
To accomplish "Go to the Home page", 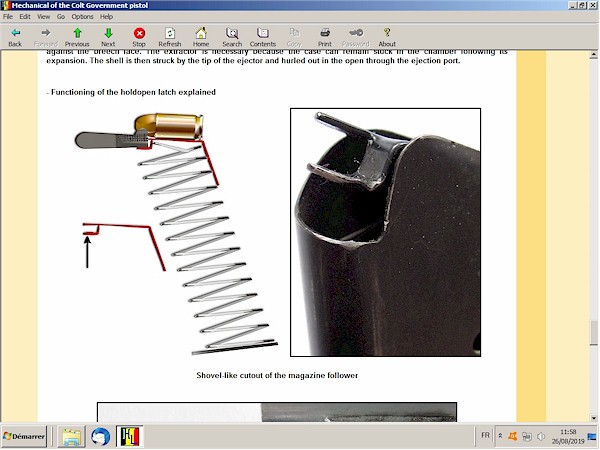I will [x=201, y=37].
